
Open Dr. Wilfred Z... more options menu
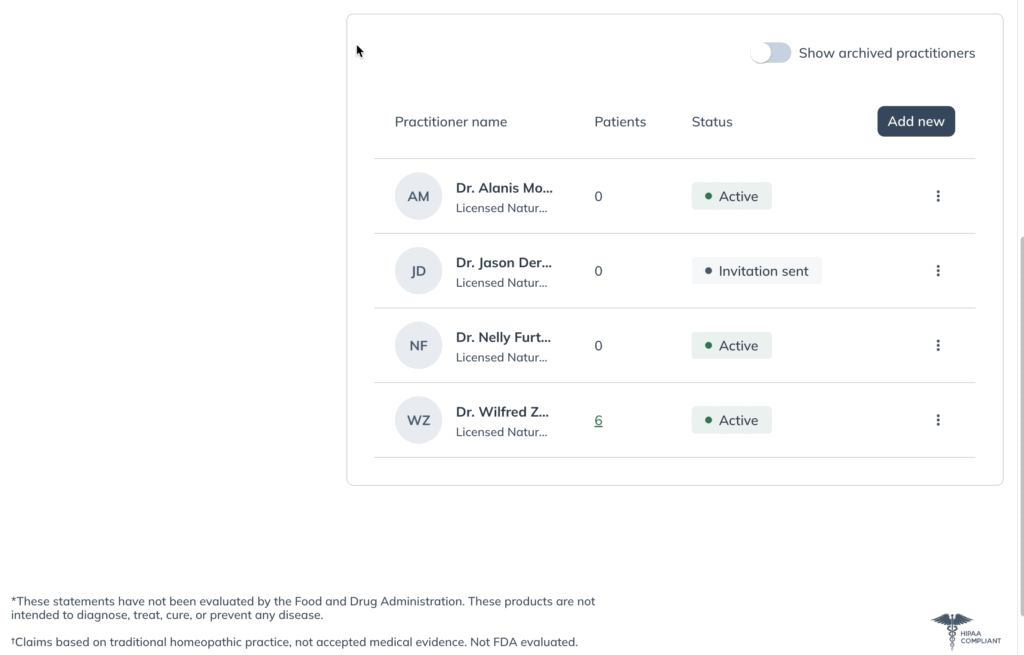click(938, 420)
